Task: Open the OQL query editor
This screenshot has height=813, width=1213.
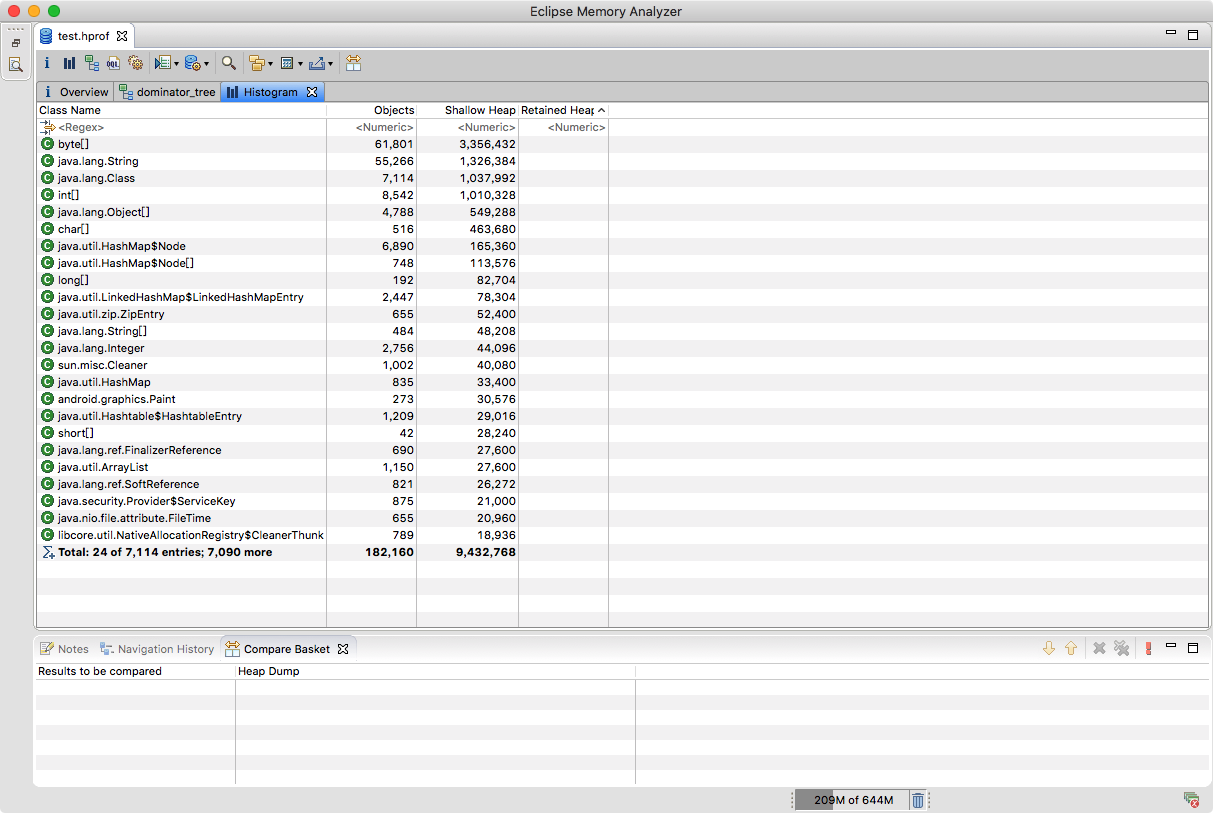Action: pos(114,63)
